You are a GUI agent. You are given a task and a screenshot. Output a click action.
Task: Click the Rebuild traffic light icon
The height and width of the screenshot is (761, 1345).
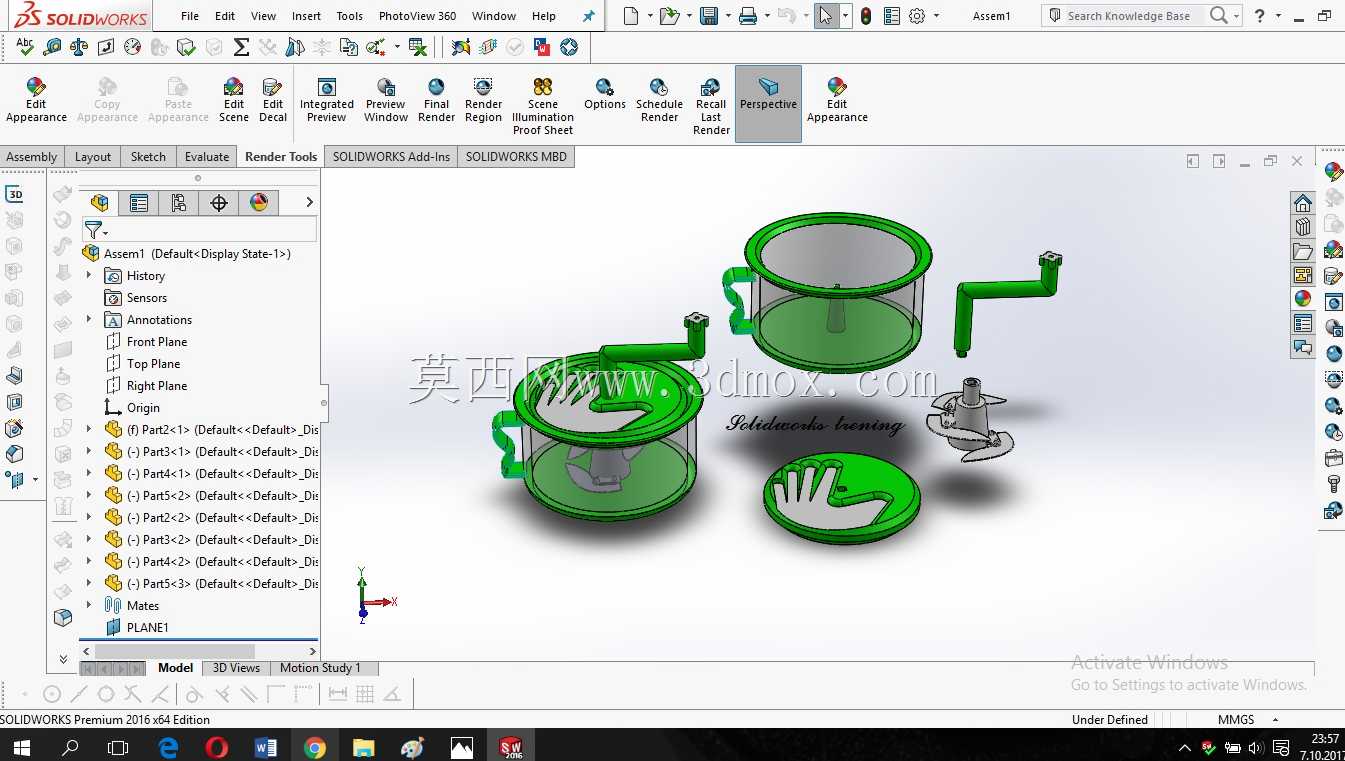865,16
